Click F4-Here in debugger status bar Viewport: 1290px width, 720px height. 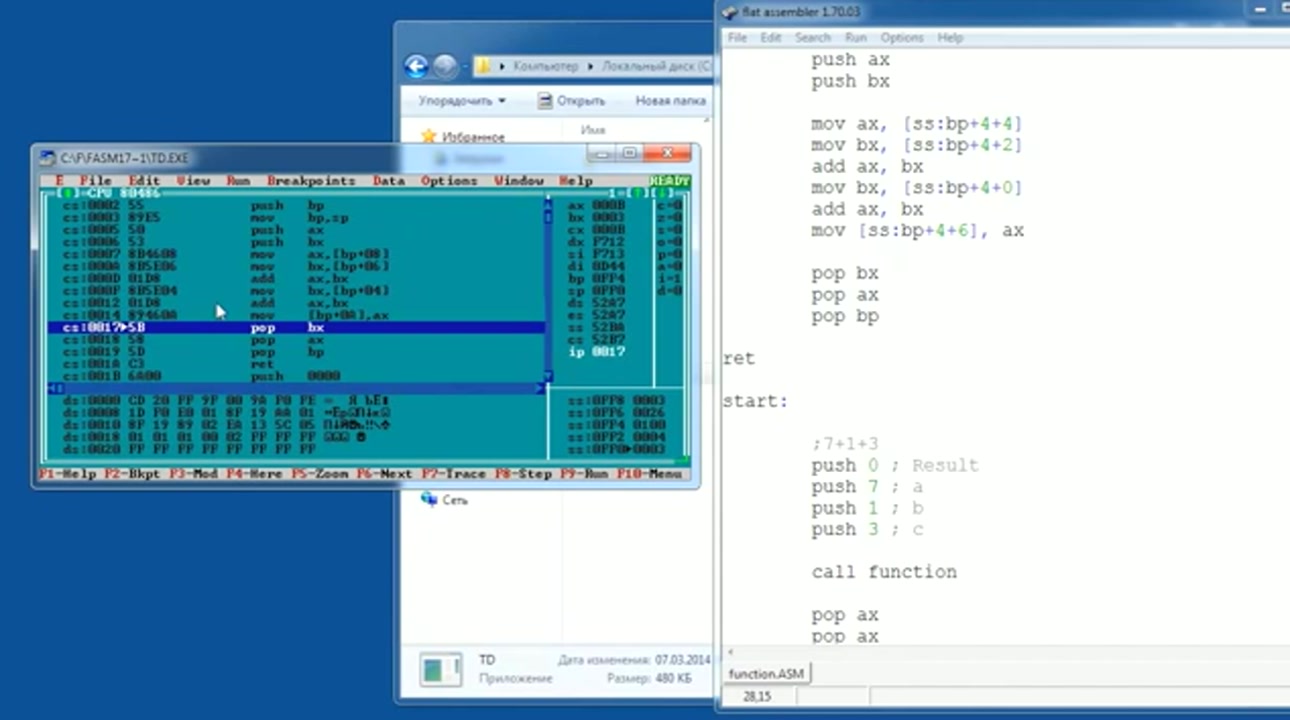tap(254, 474)
